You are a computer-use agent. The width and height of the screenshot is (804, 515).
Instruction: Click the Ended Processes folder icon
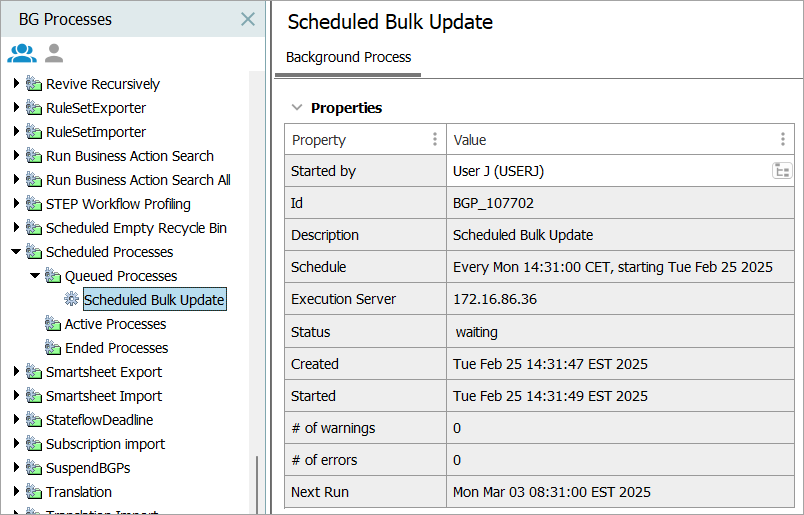(x=52, y=348)
